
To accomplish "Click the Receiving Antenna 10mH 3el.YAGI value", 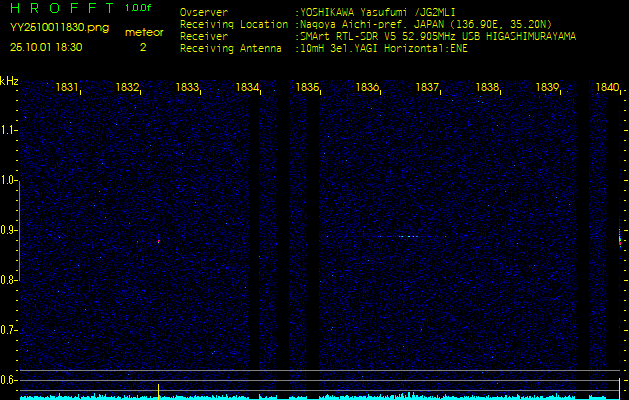I will (x=384, y=49).
